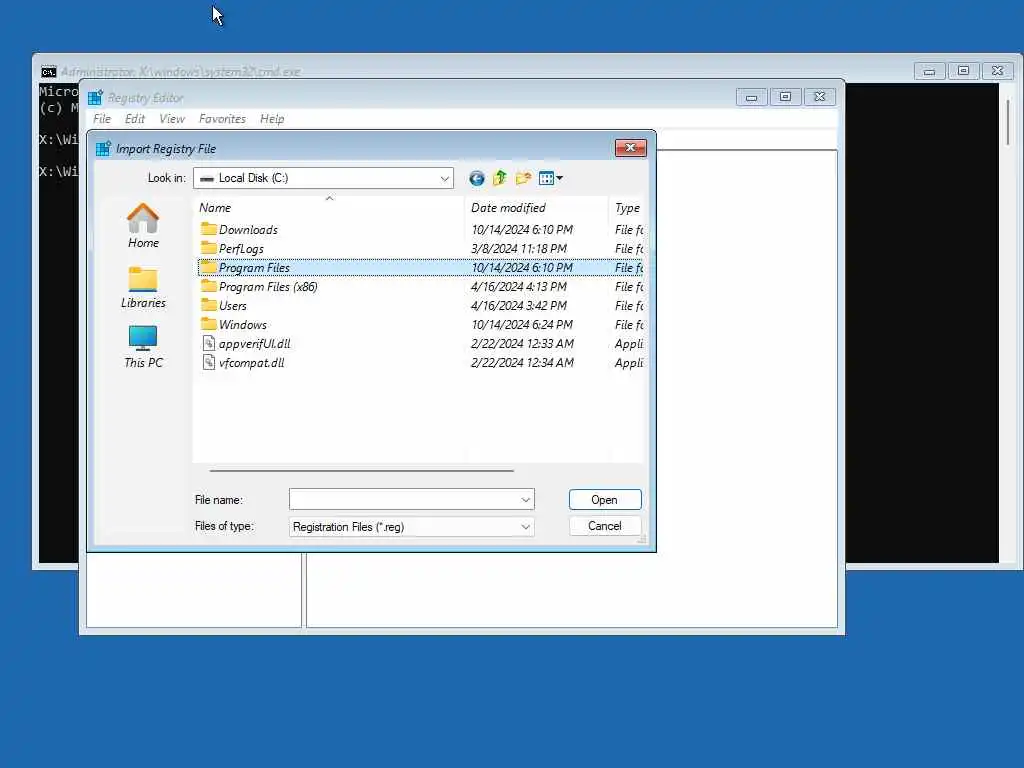Go up one folder level icon
This screenshot has height=768, width=1024.
click(500, 178)
